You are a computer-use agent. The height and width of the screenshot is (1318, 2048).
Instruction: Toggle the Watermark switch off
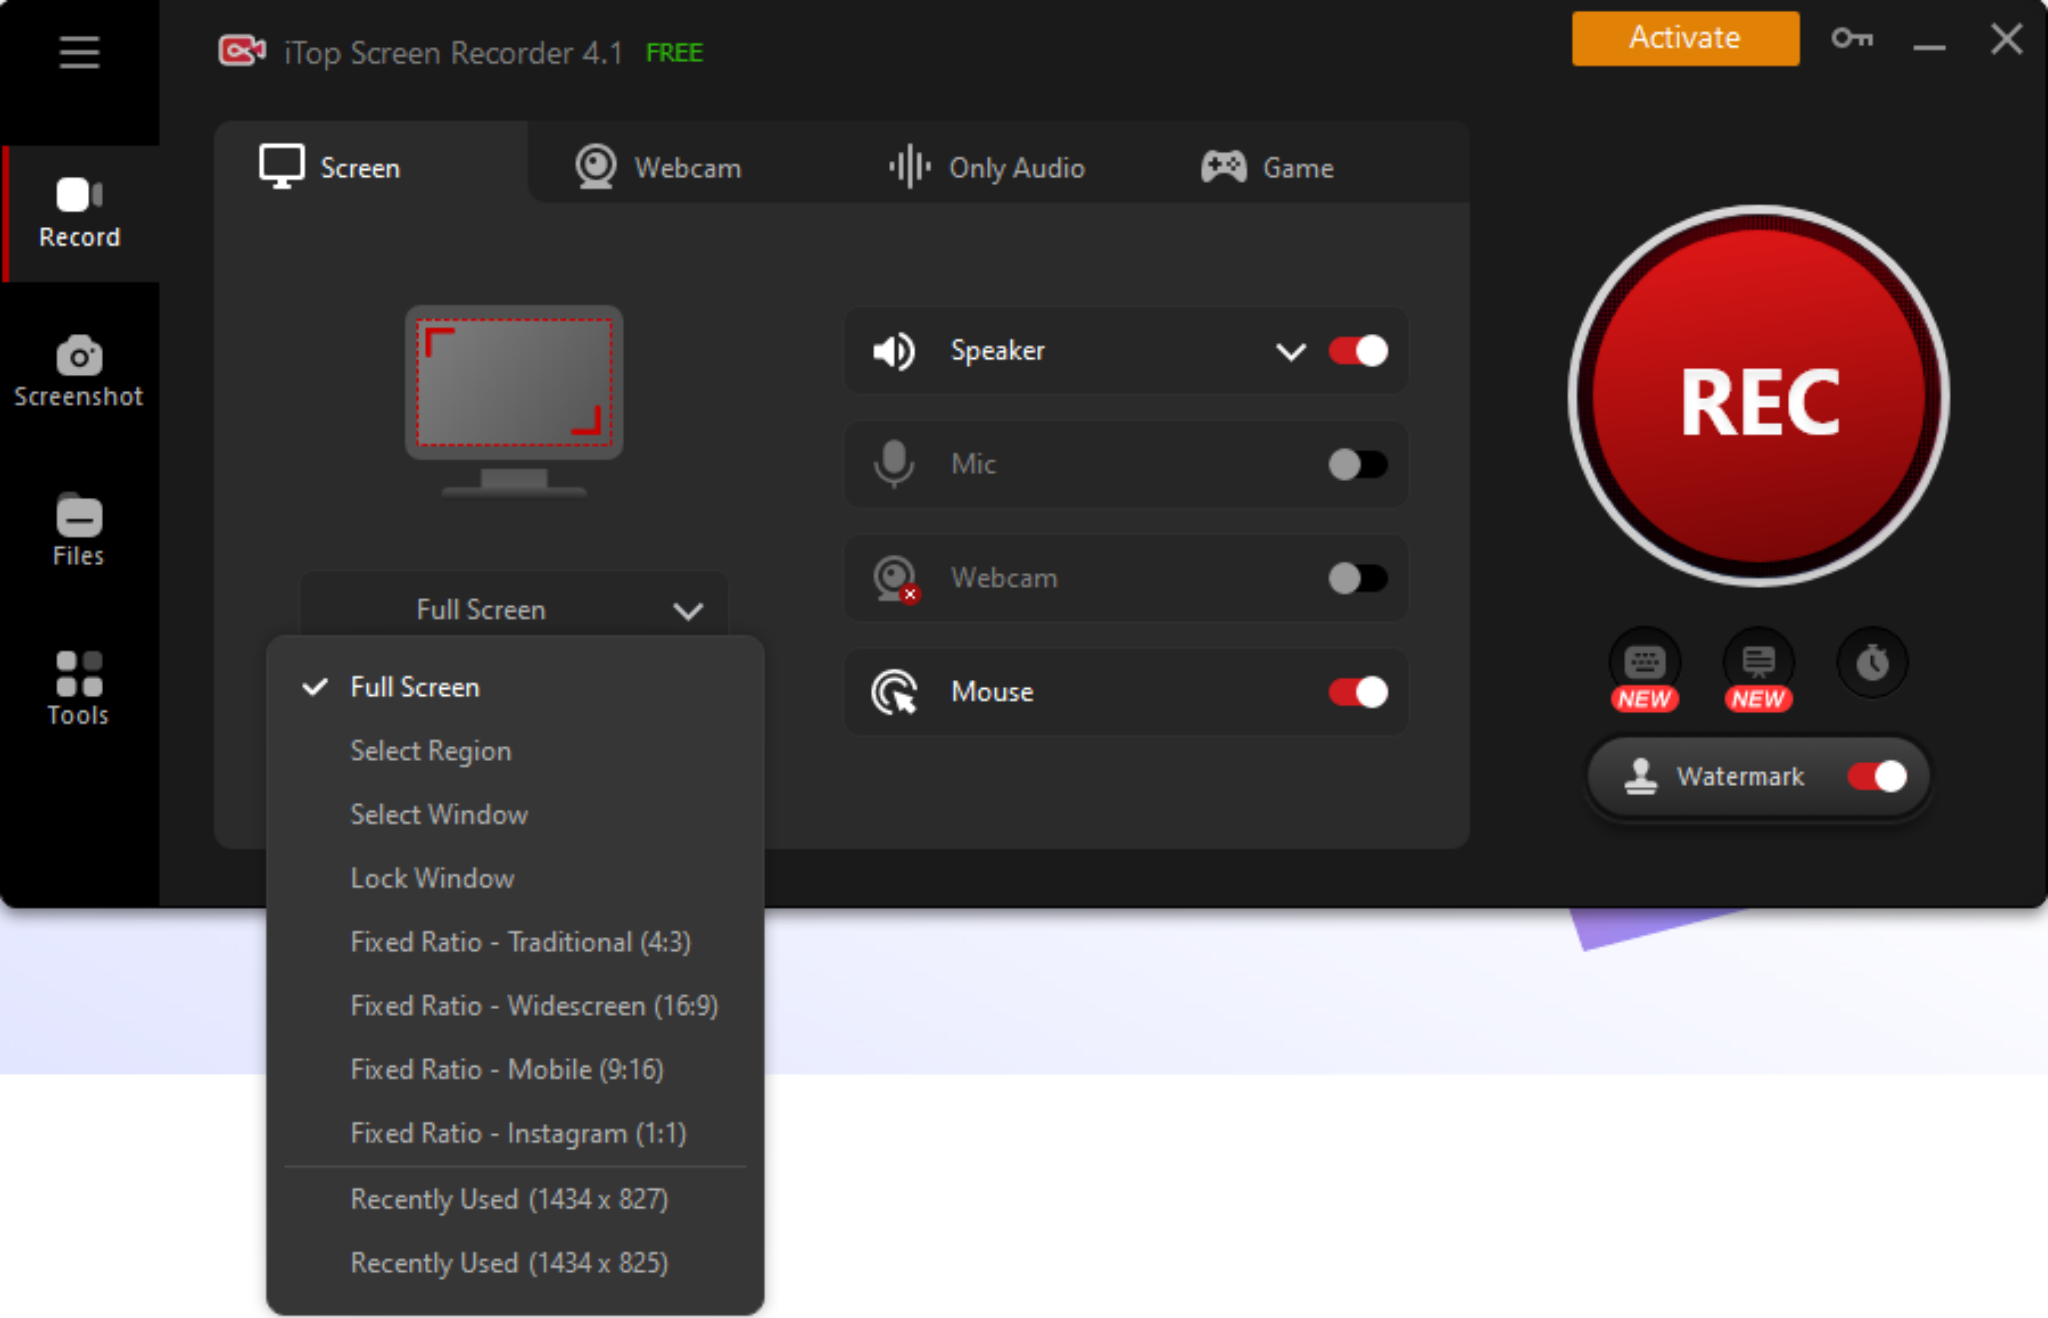point(1876,777)
